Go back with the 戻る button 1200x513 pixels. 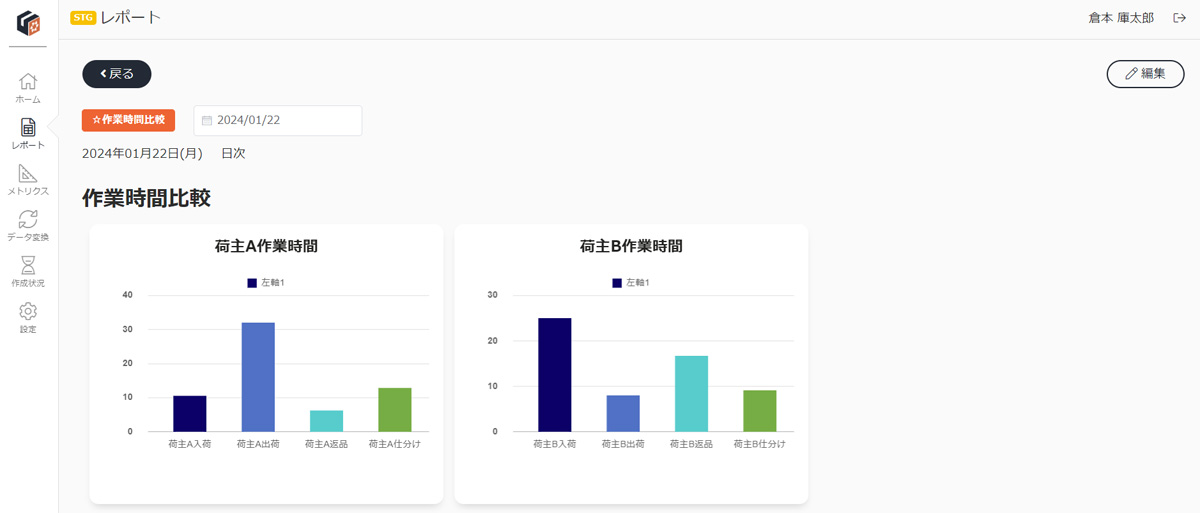tap(116, 74)
